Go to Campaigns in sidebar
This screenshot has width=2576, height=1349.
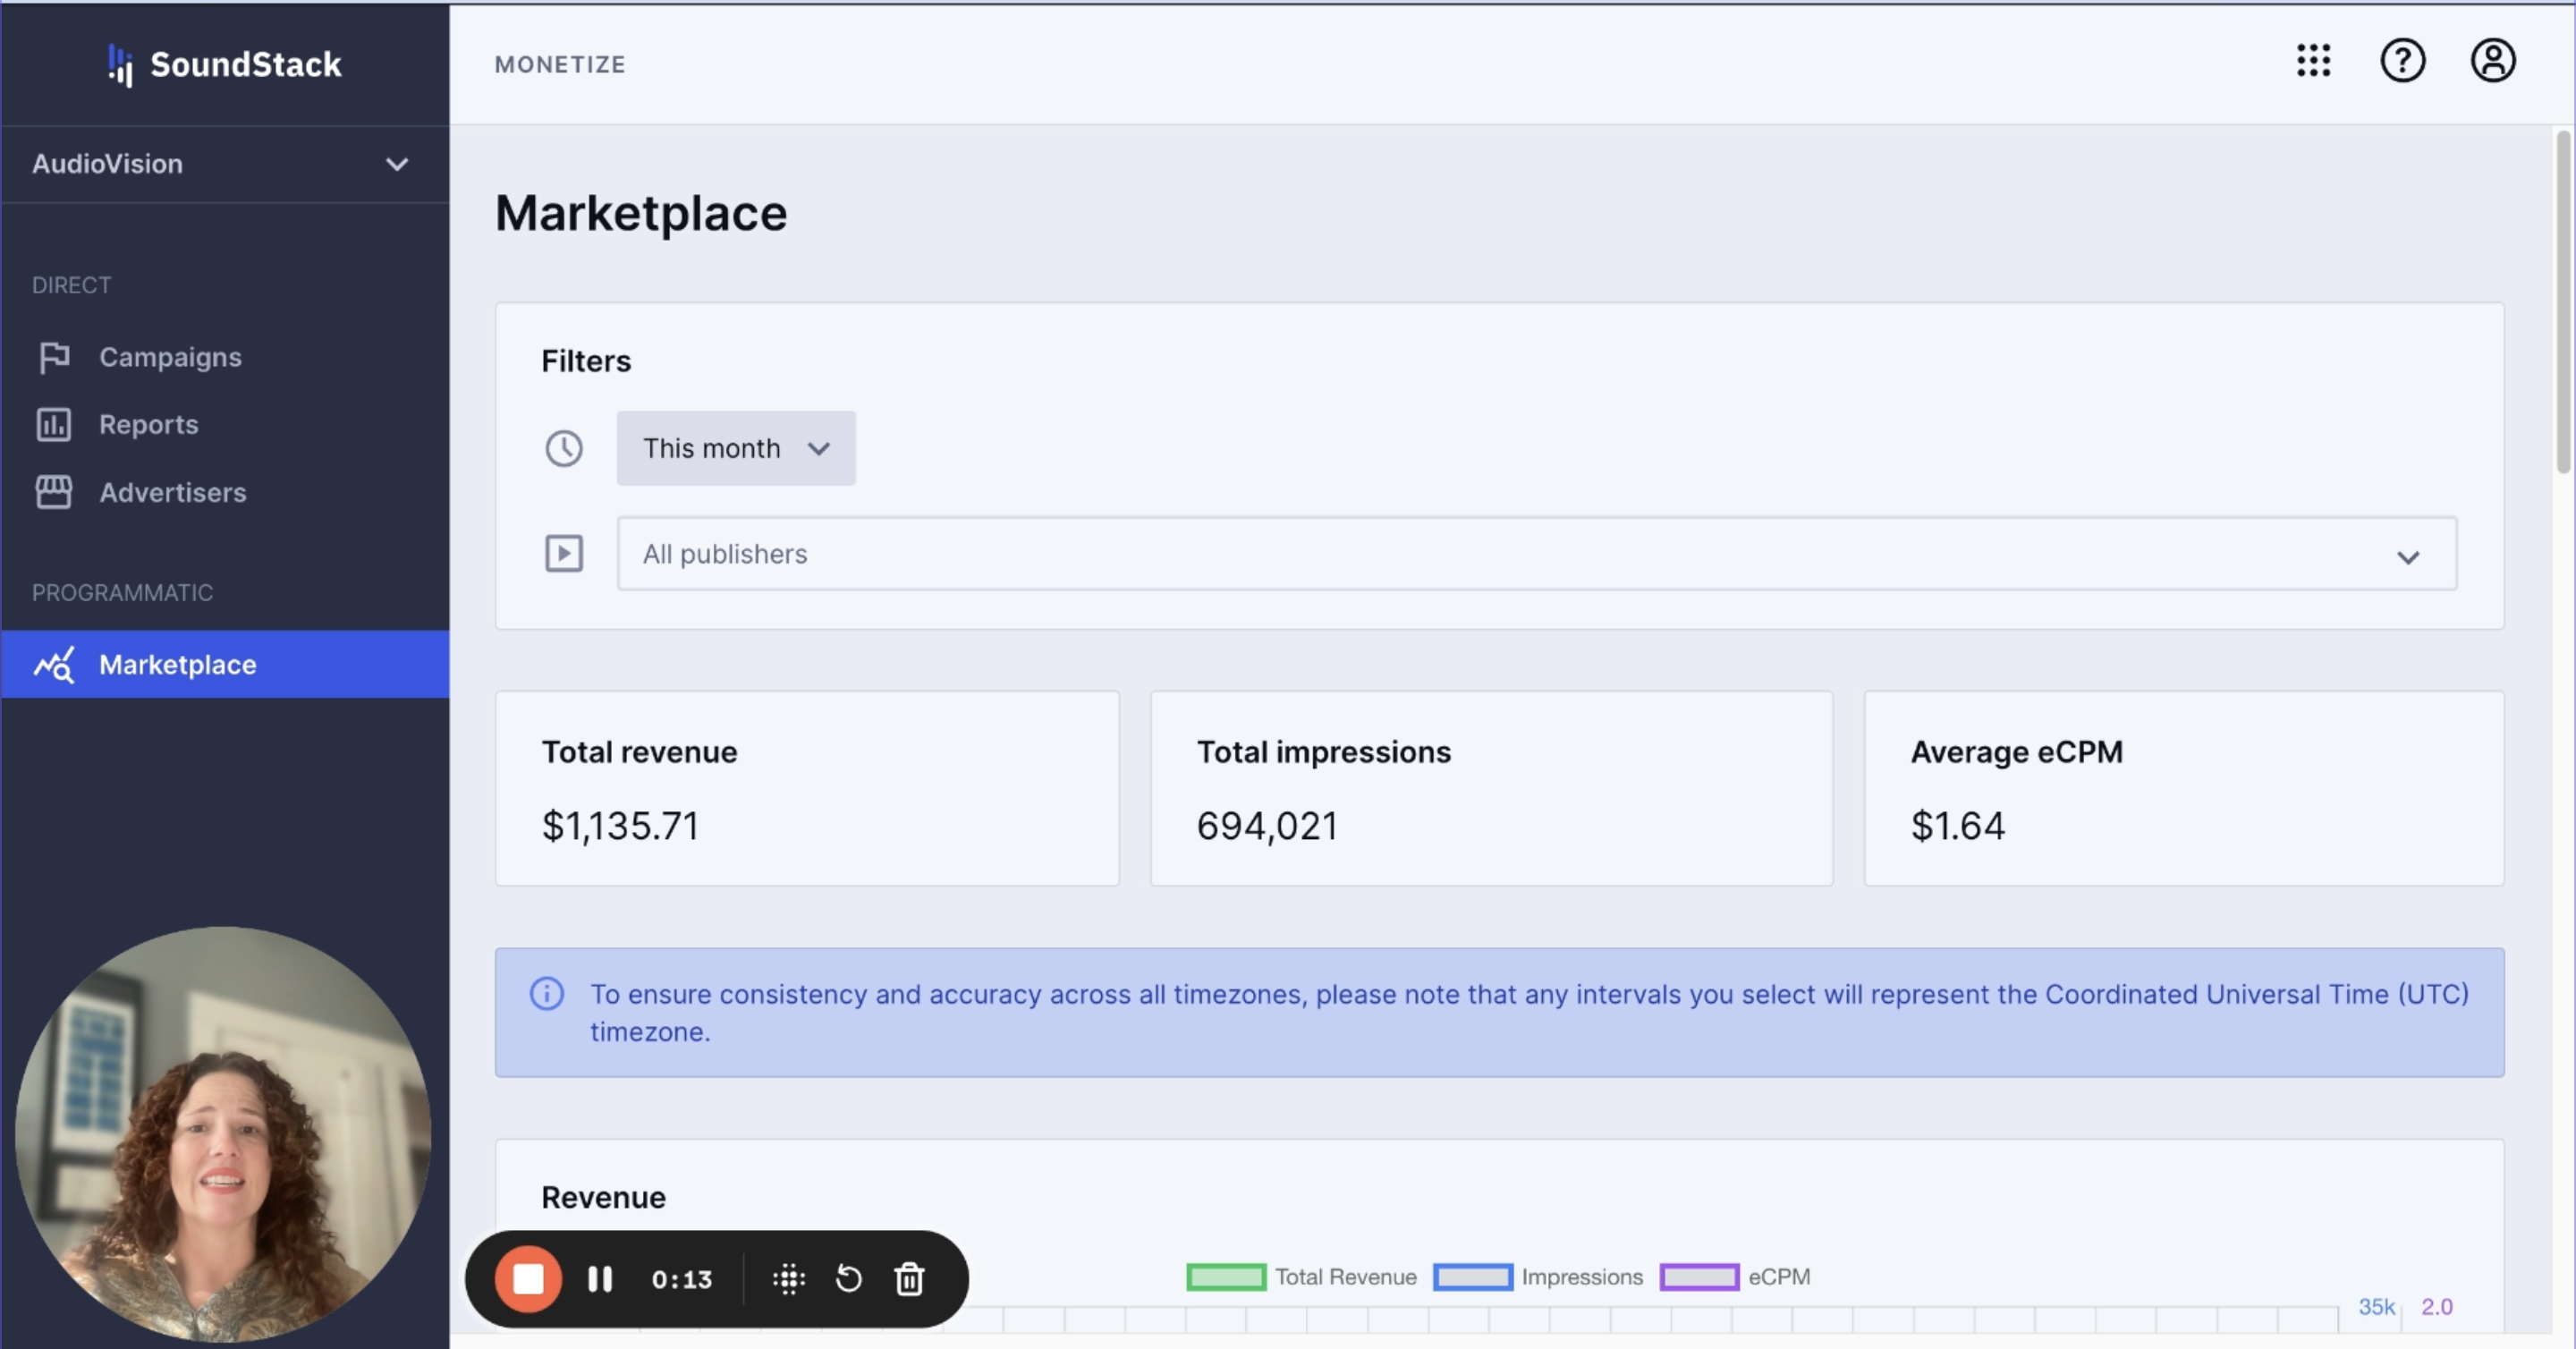point(170,357)
